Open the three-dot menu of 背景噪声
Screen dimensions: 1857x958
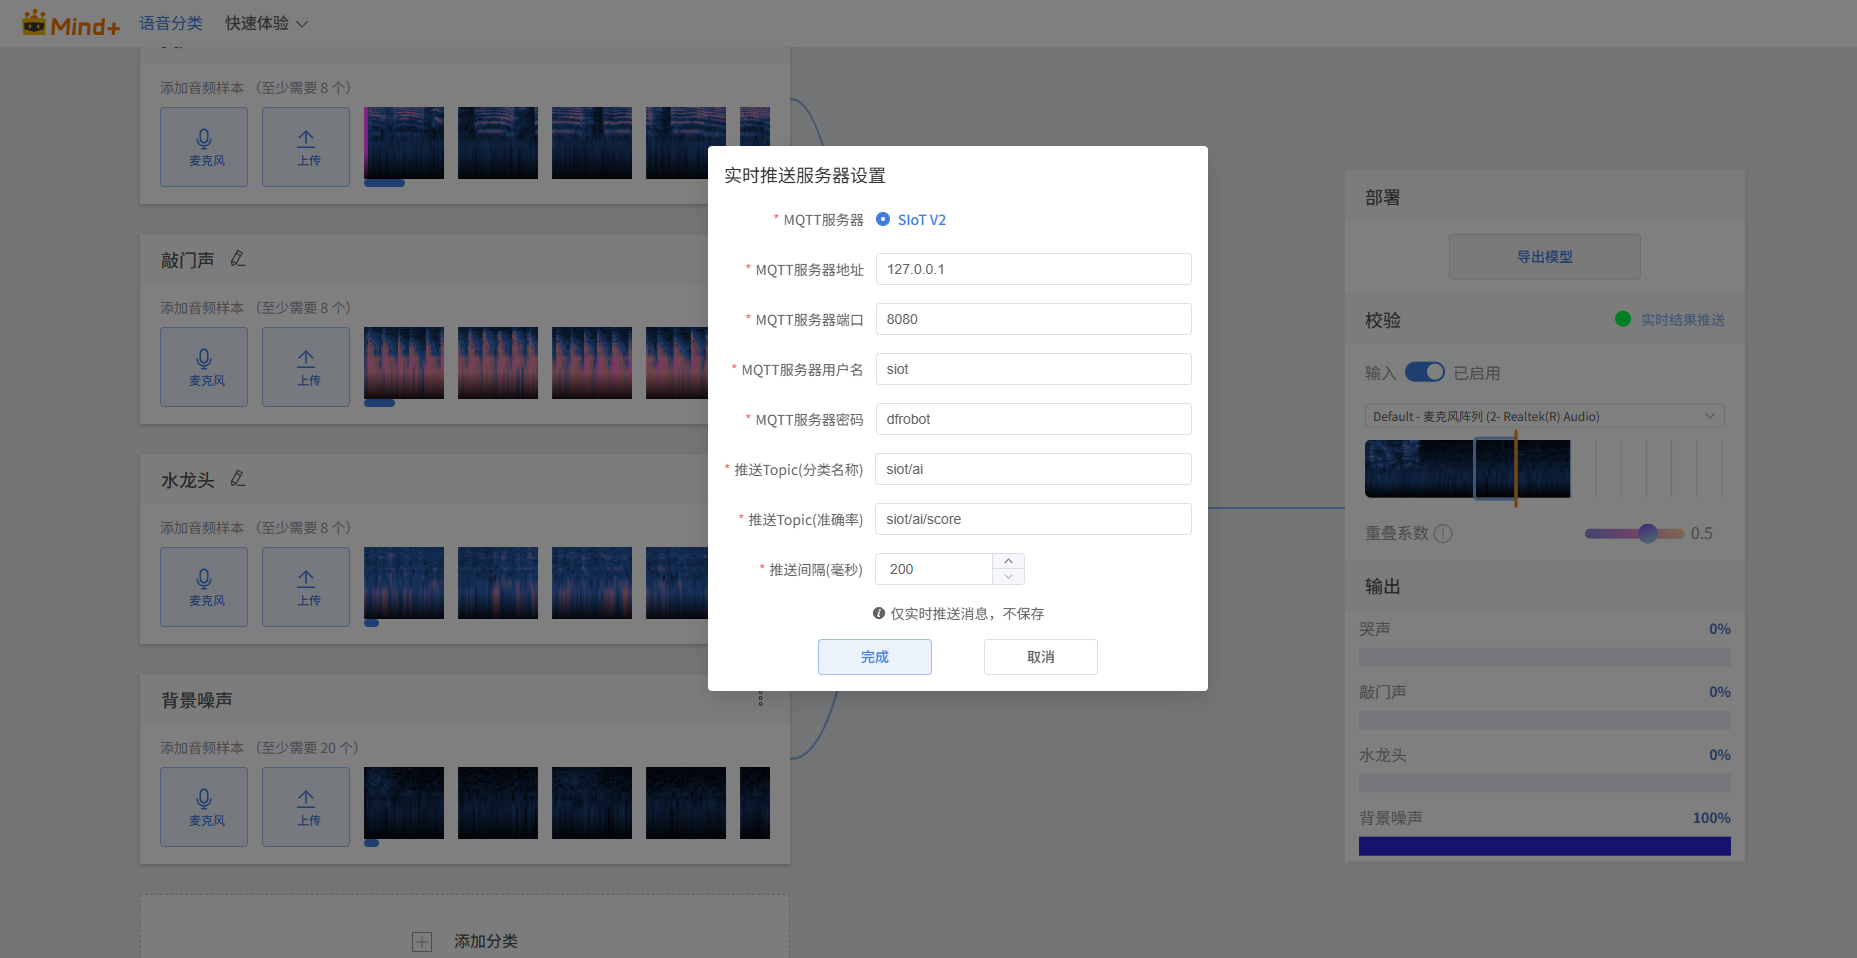760,699
